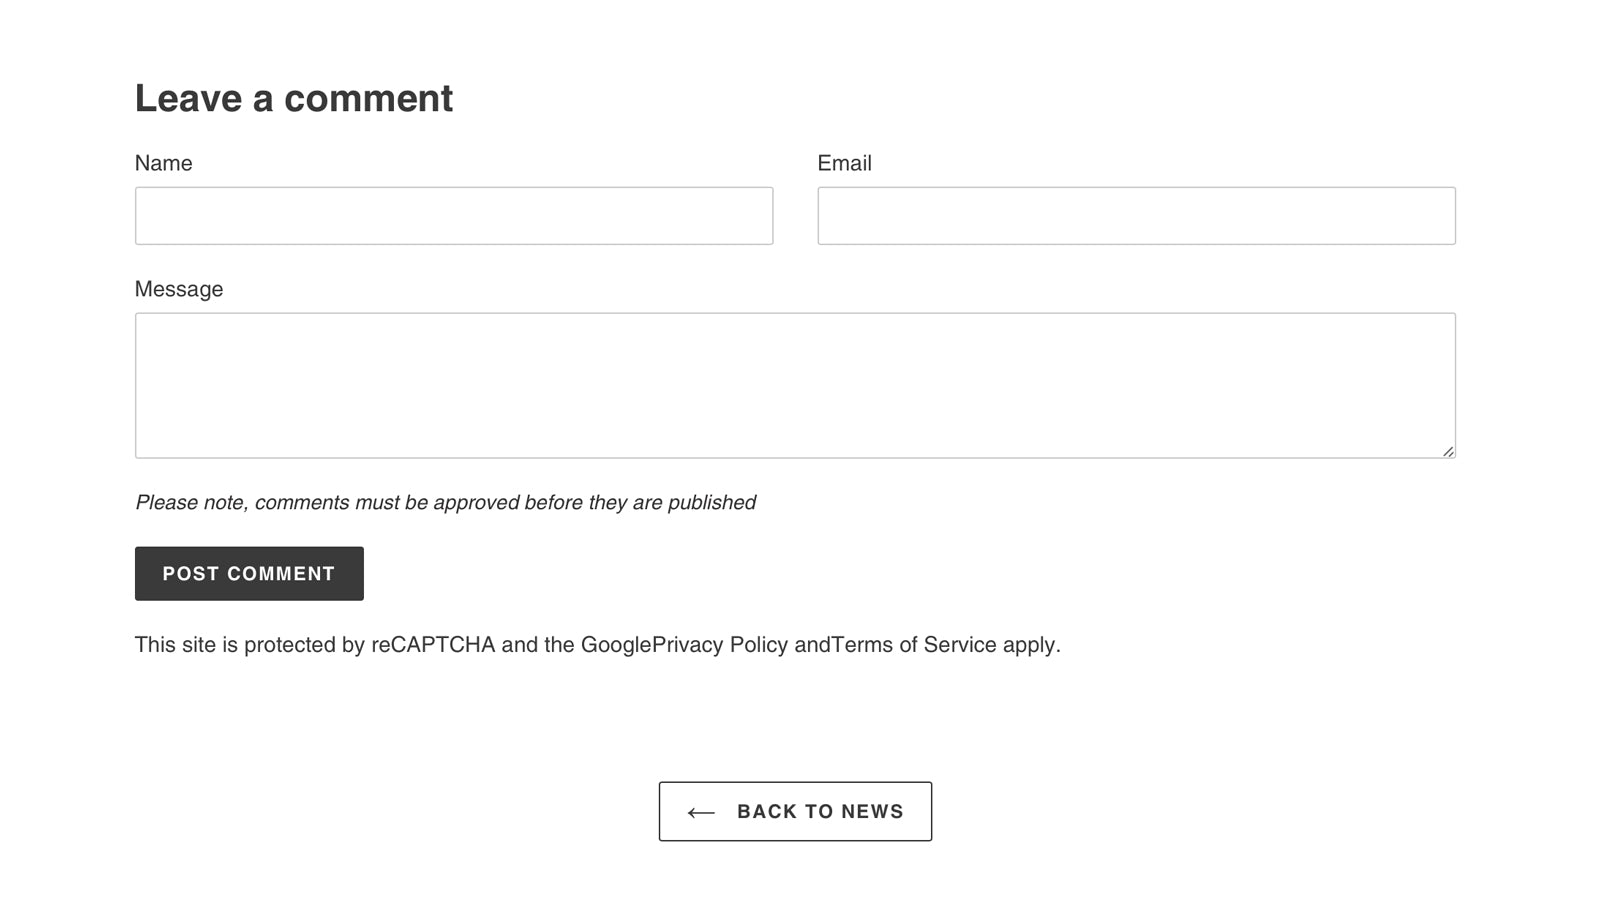Click inside the Name input field

(x=454, y=215)
